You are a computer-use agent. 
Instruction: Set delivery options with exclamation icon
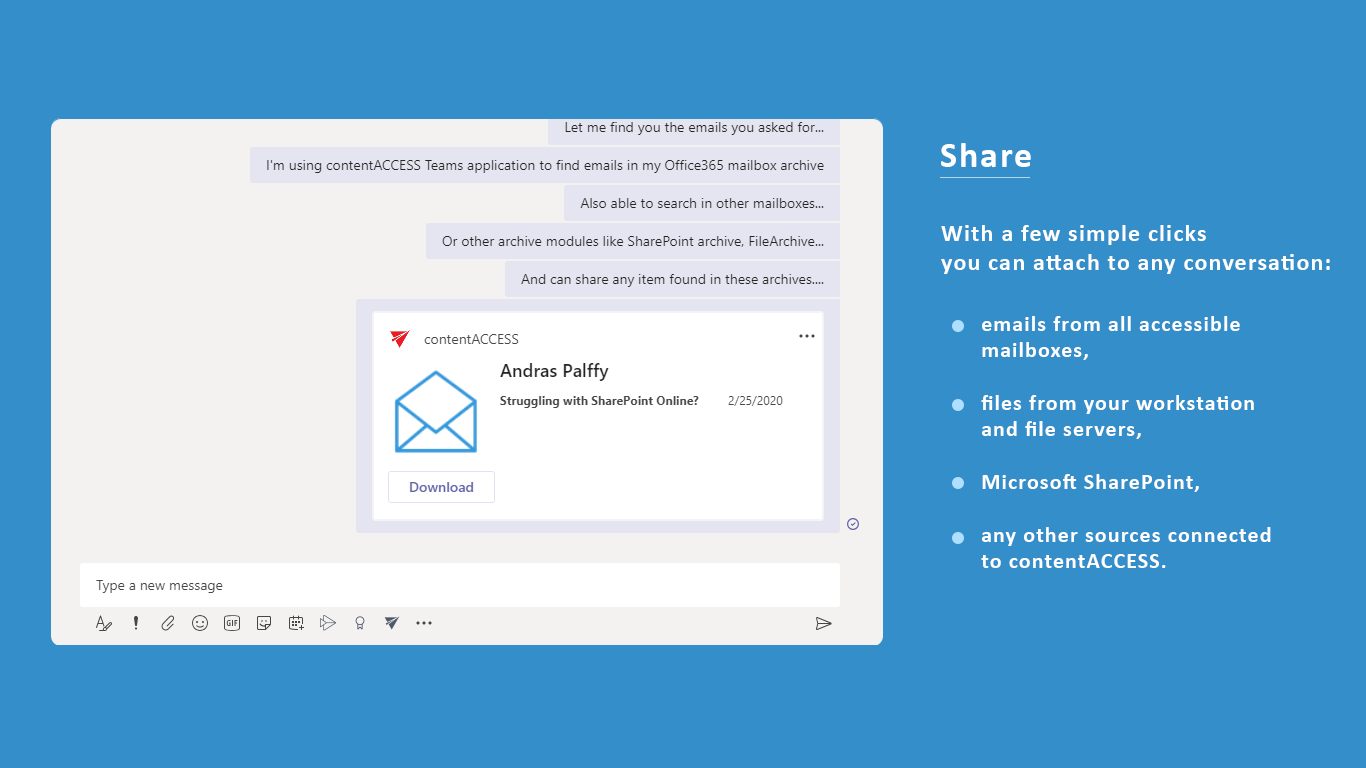pyautogui.click(x=136, y=623)
